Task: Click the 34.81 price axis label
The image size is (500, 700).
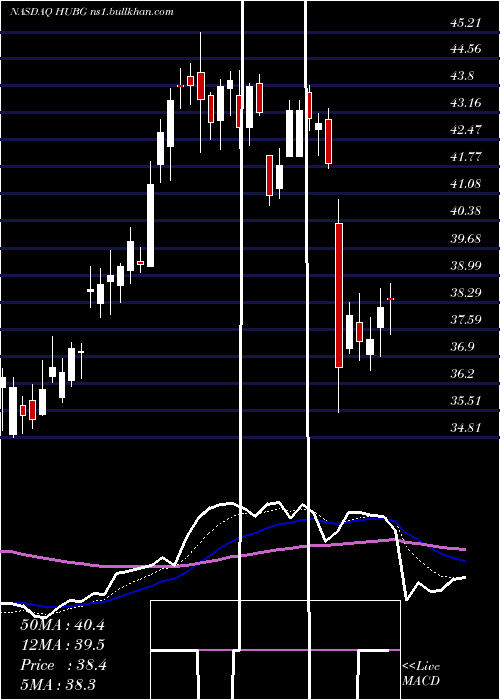Action: tap(466, 428)
